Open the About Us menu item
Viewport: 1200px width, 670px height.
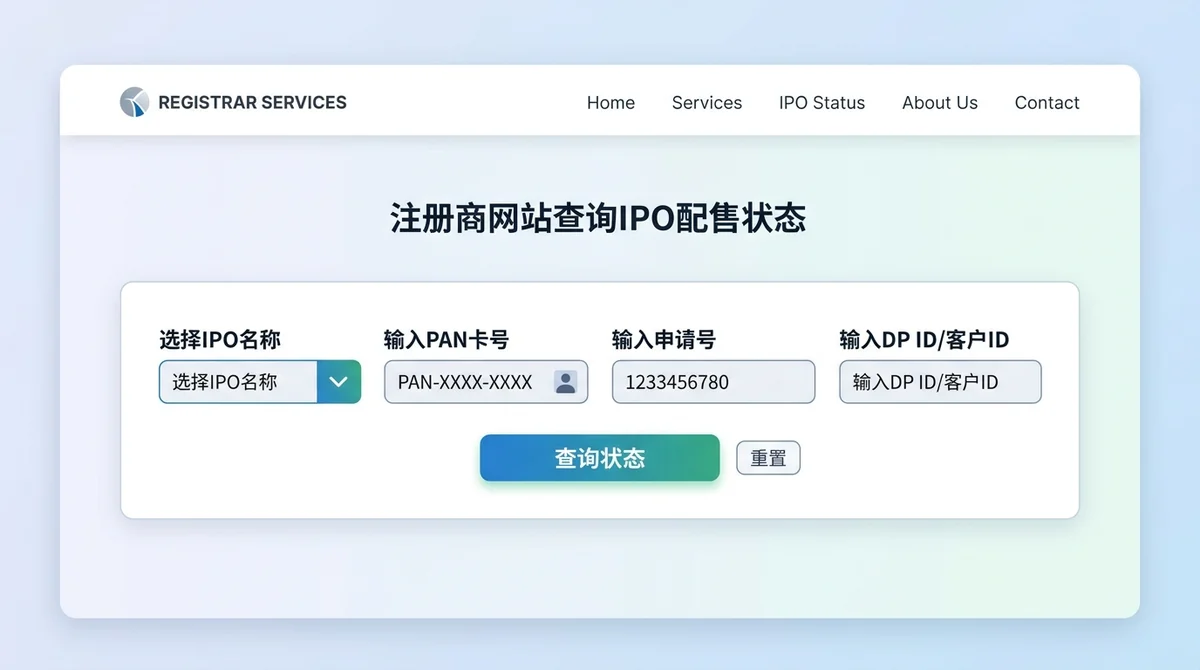pyautogui.click(x=940, y=103)
